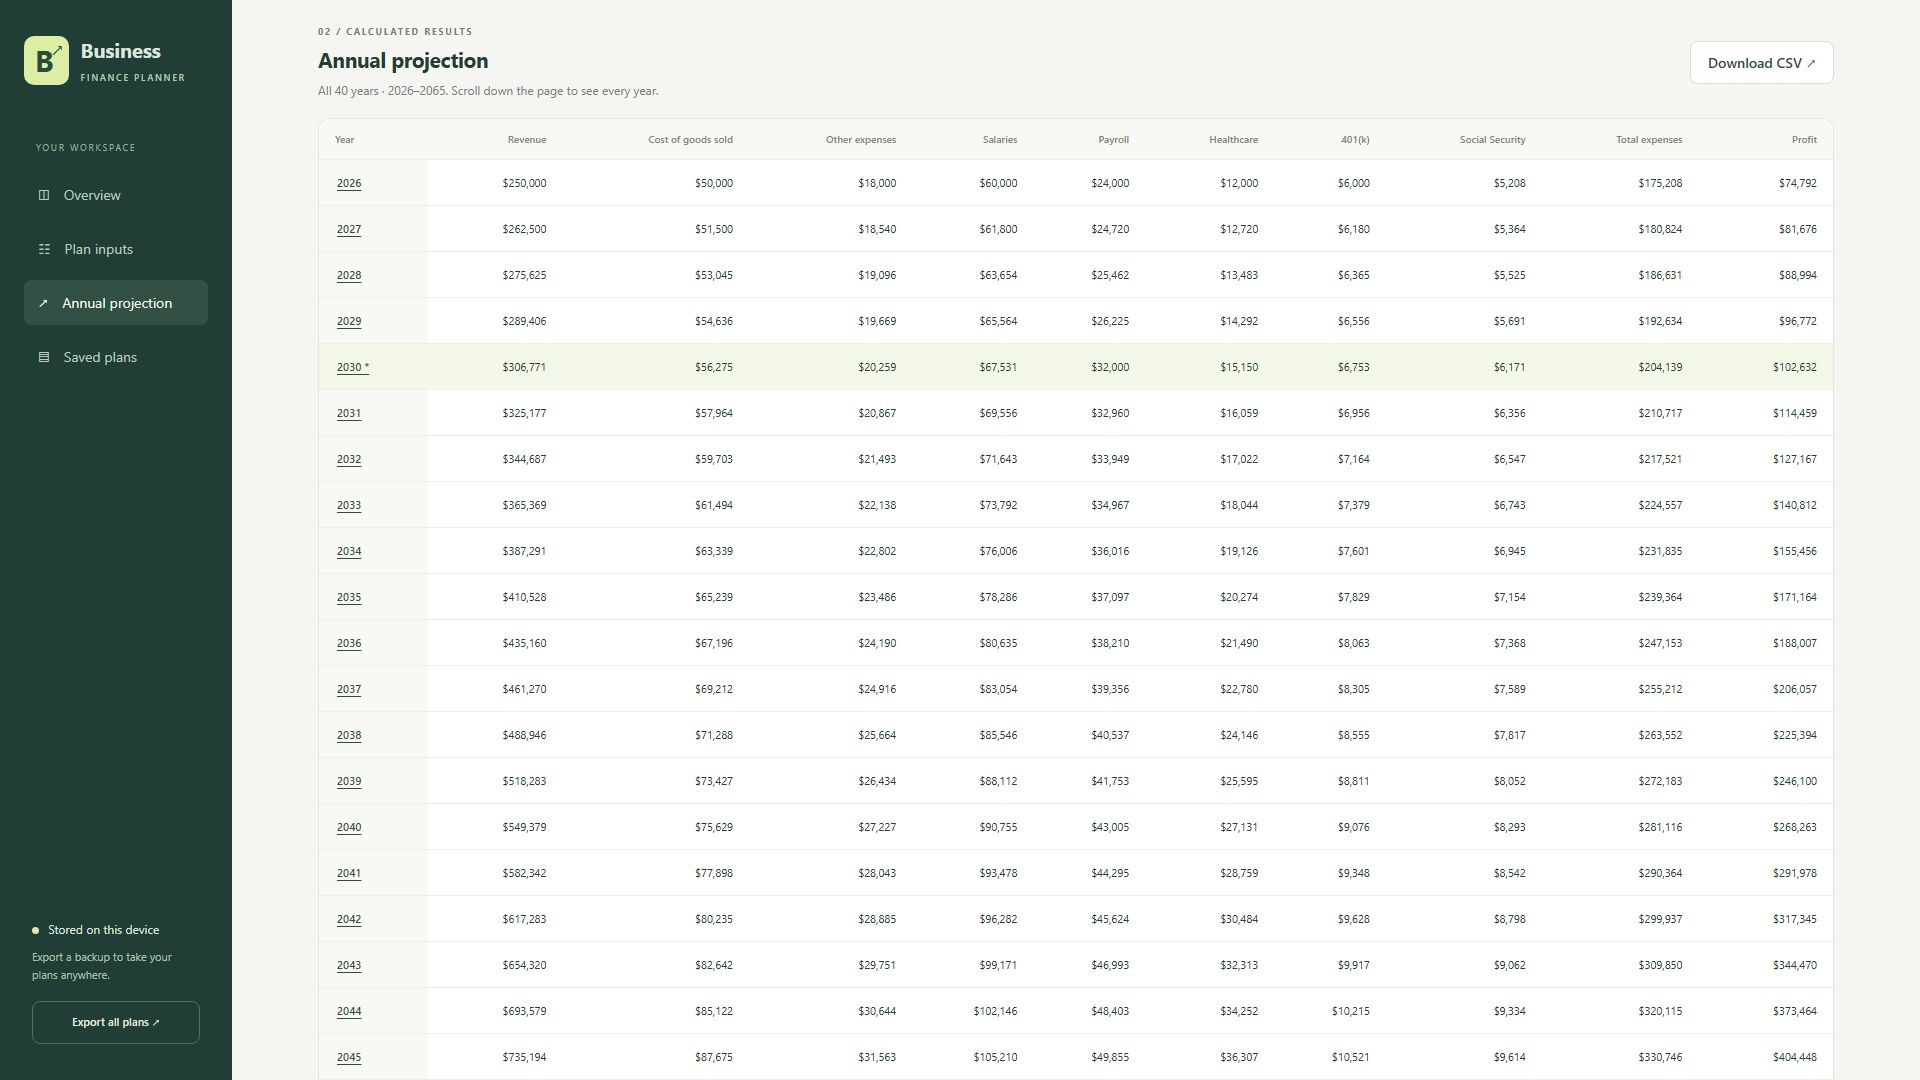Click the Saved plans sidebar icon
The height and width of the screenshot is (1080, 1920).
[x=44, y=357]
